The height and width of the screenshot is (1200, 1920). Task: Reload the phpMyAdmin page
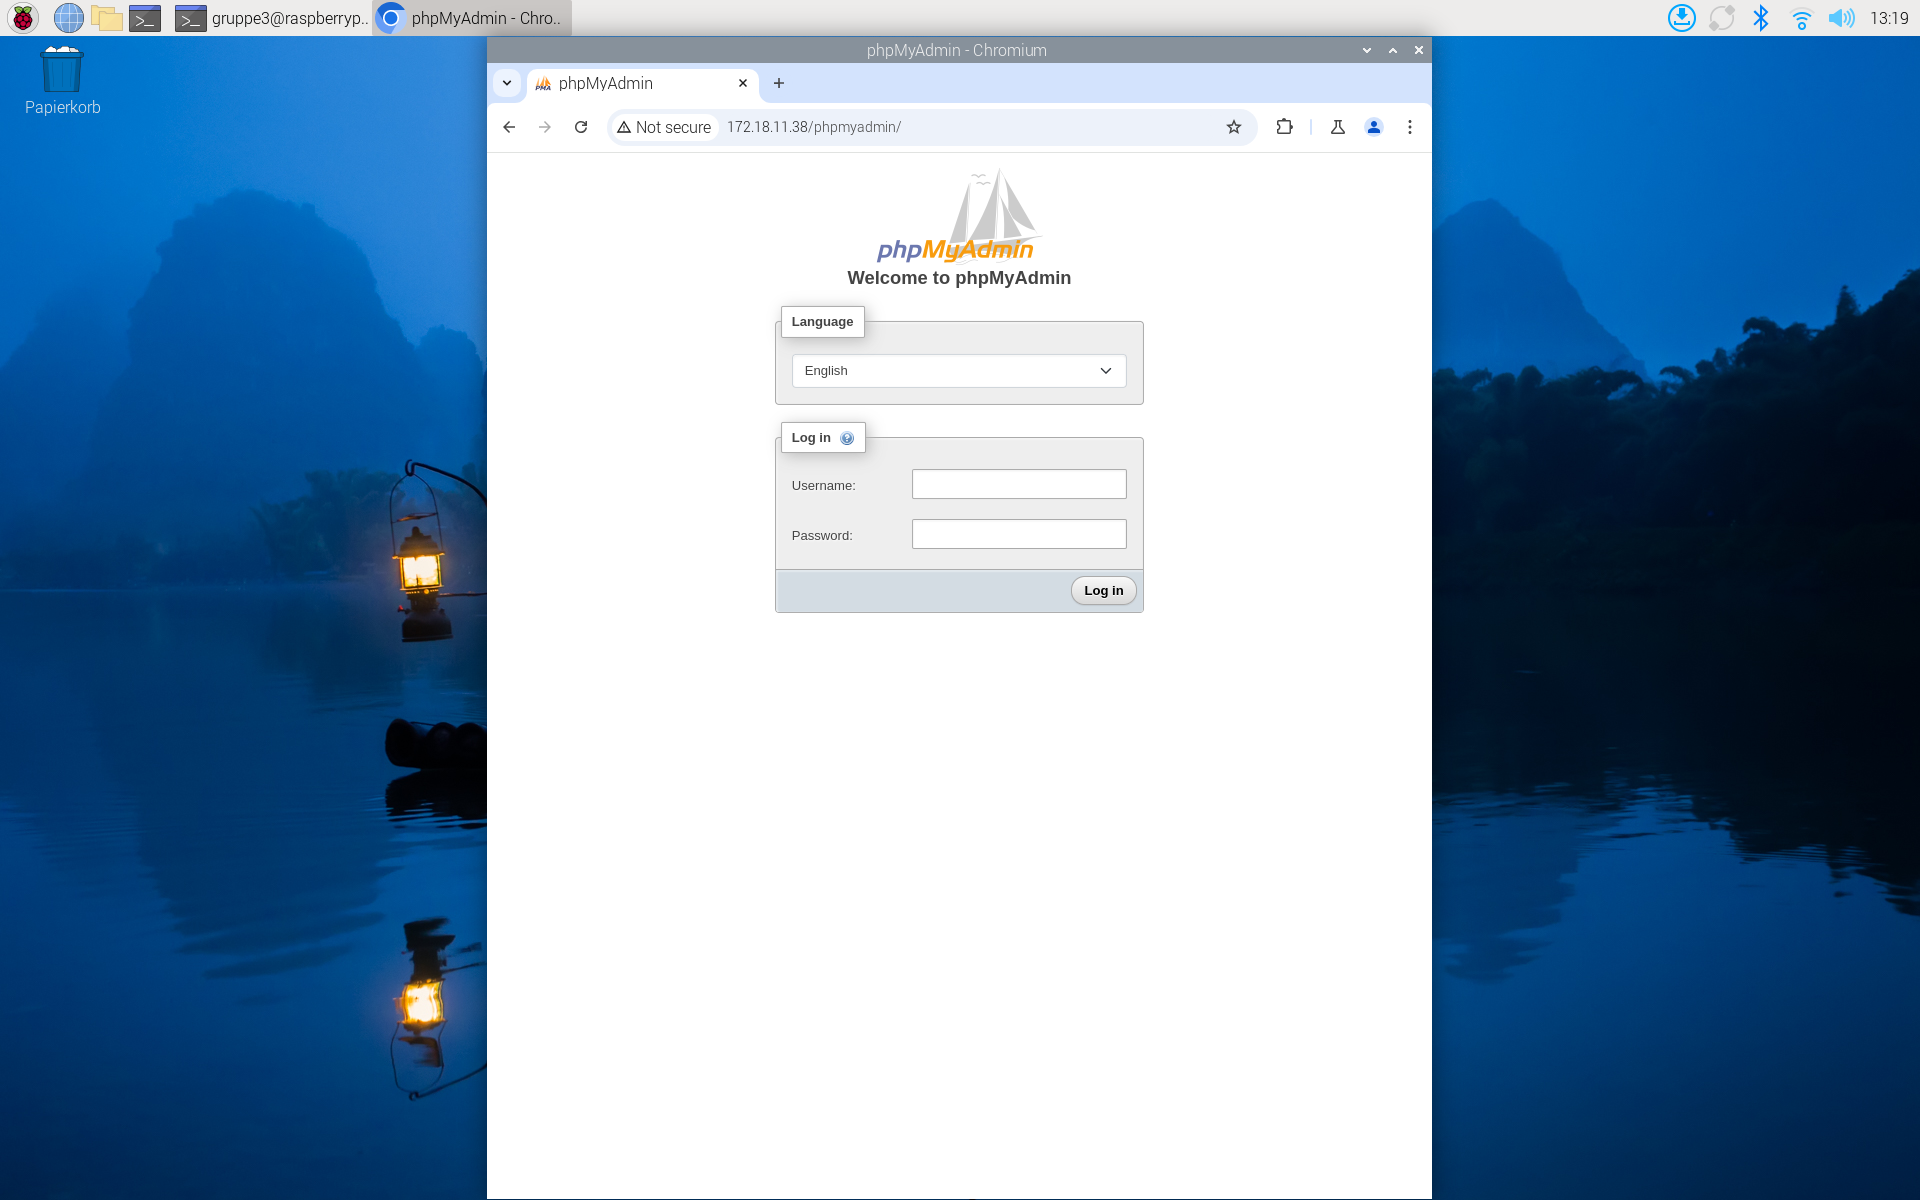581,127
